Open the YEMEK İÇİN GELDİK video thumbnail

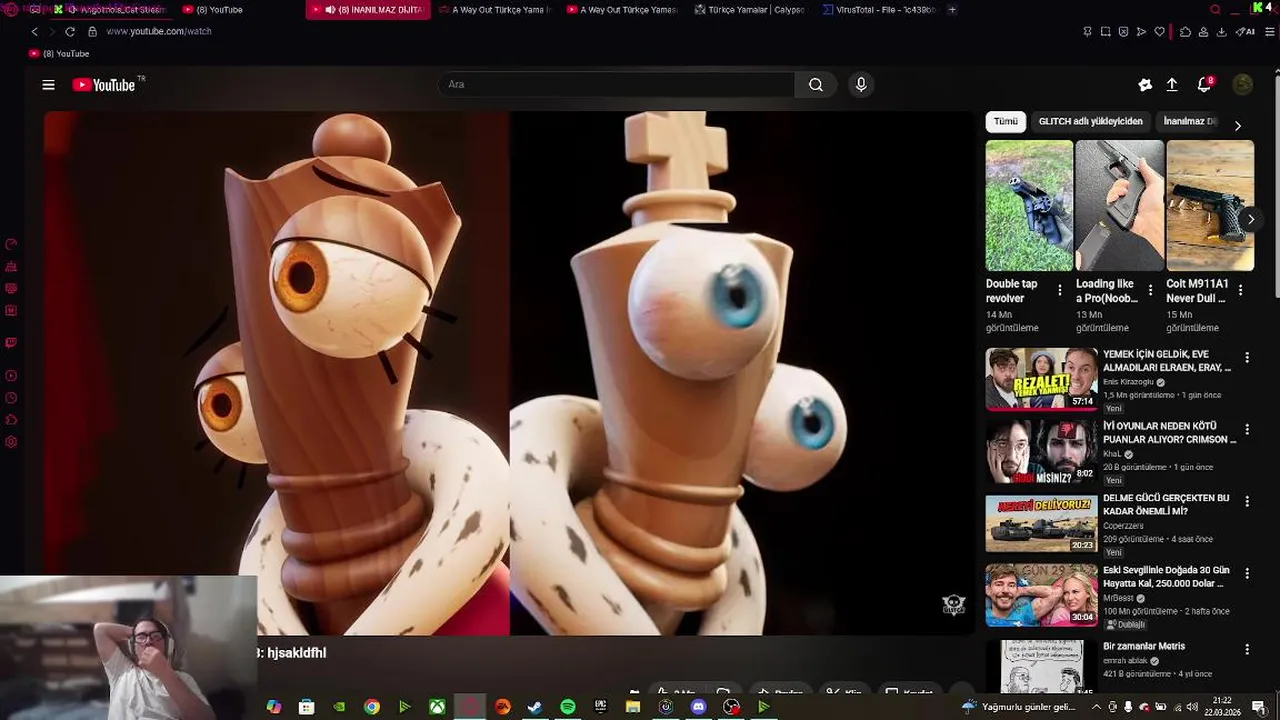[1041, 379]
